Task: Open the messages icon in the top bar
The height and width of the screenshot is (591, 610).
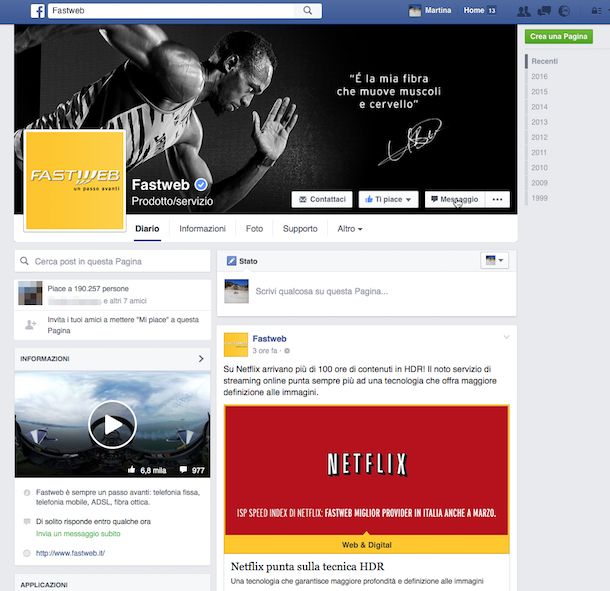Action: point(544,11)
